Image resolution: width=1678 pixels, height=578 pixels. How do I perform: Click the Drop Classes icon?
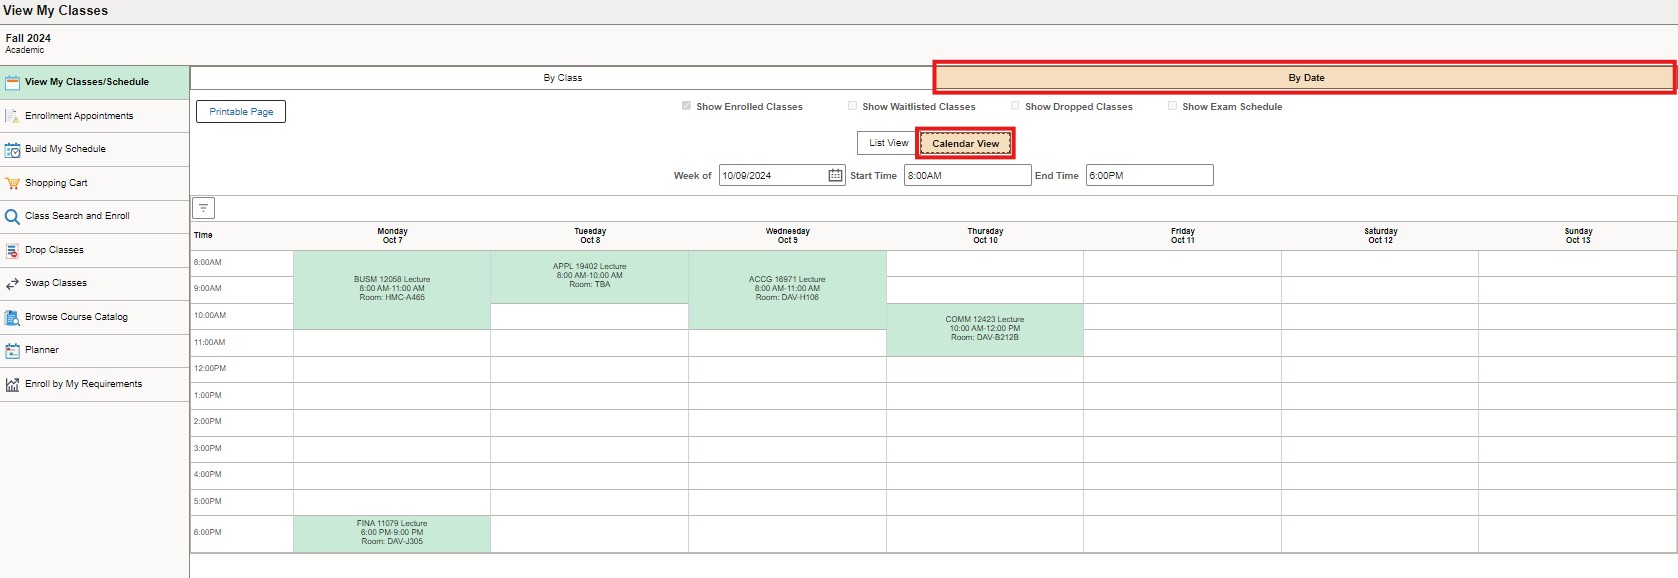tap(12, 250)
